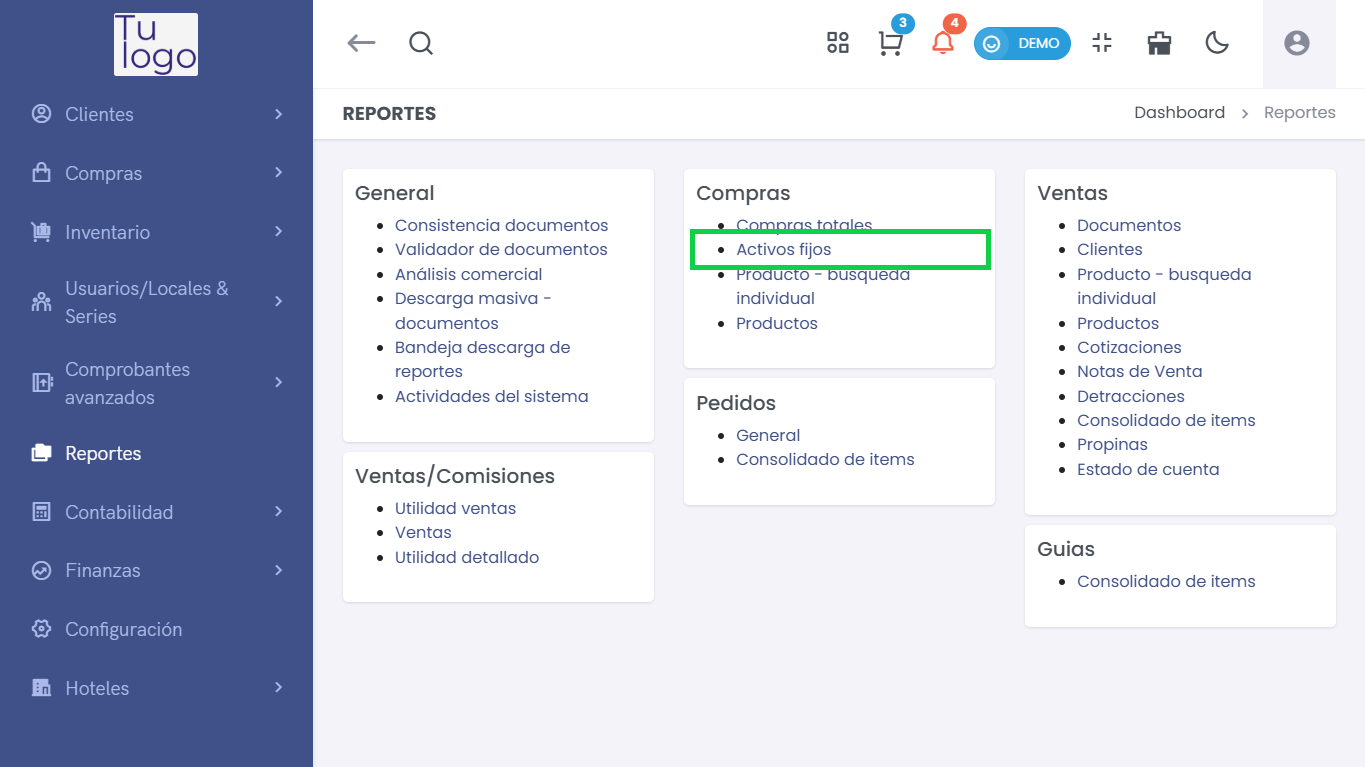Click the red notification count badge

point(955,23)
